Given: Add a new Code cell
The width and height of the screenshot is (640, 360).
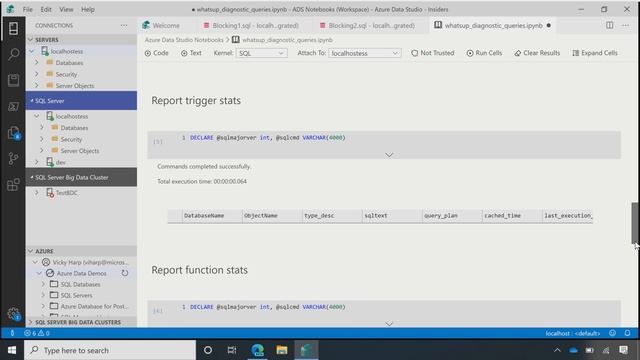Looking at the screenshot, I should click(156, 53).
